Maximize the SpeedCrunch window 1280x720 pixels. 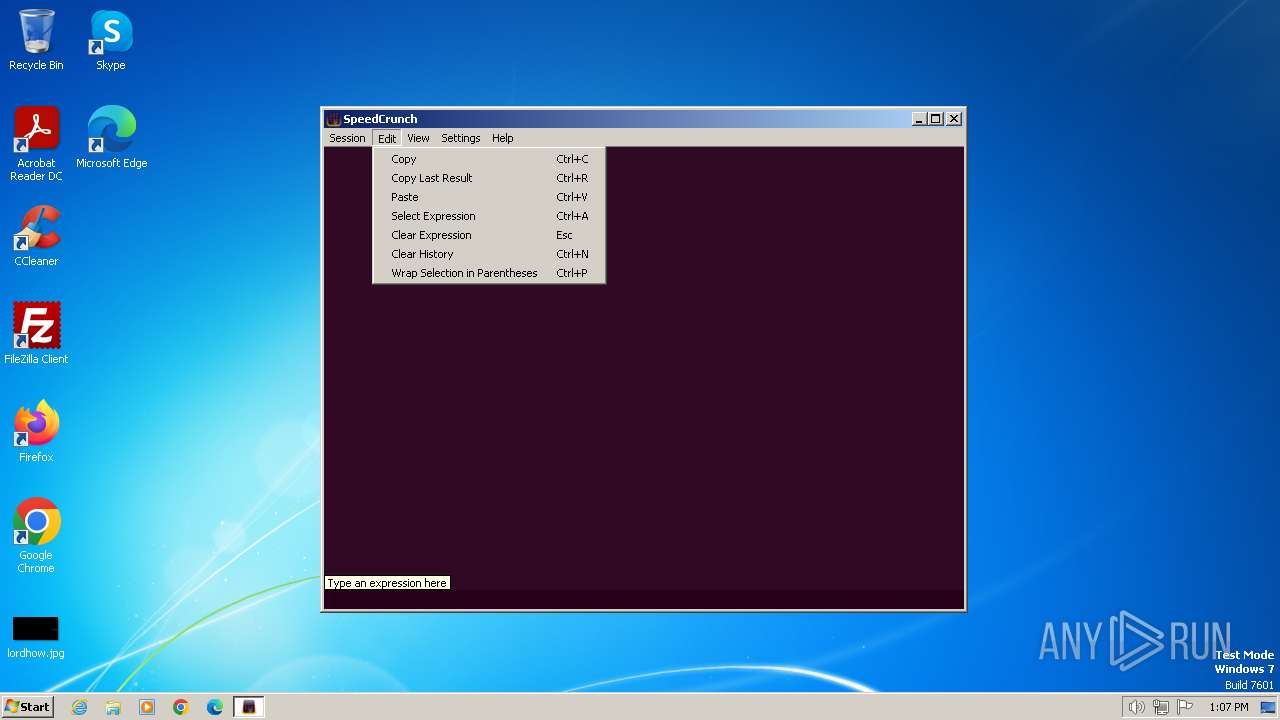point(936,119)
